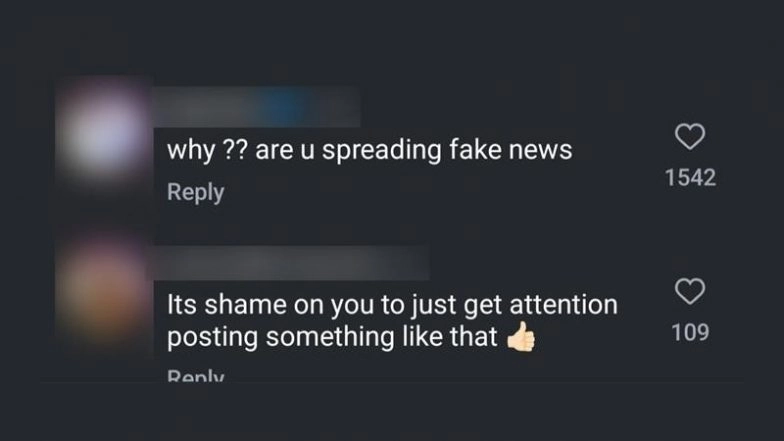Screen dimensions: 784x441
Task: Click the partially visible Reply under second comment
Action: click(x=196, y=376)
